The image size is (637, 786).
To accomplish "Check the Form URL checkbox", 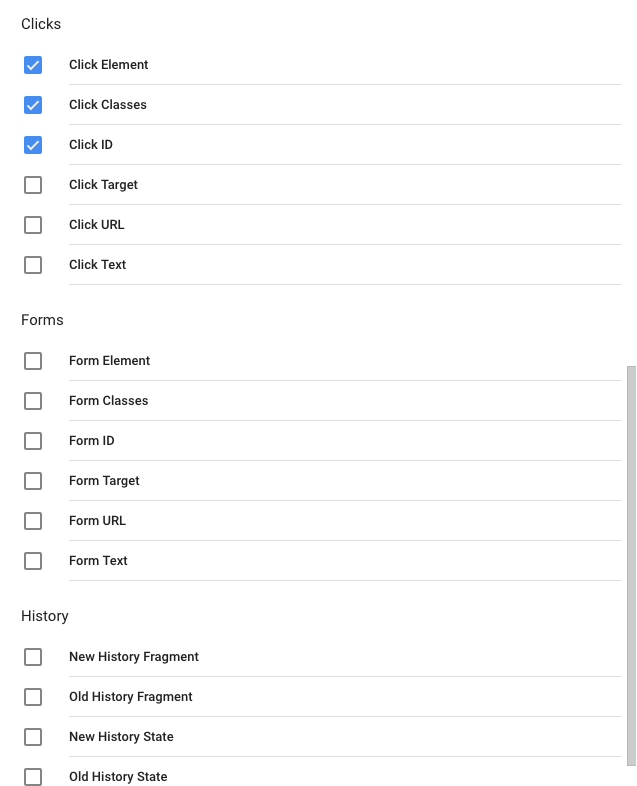I will 33,521.
